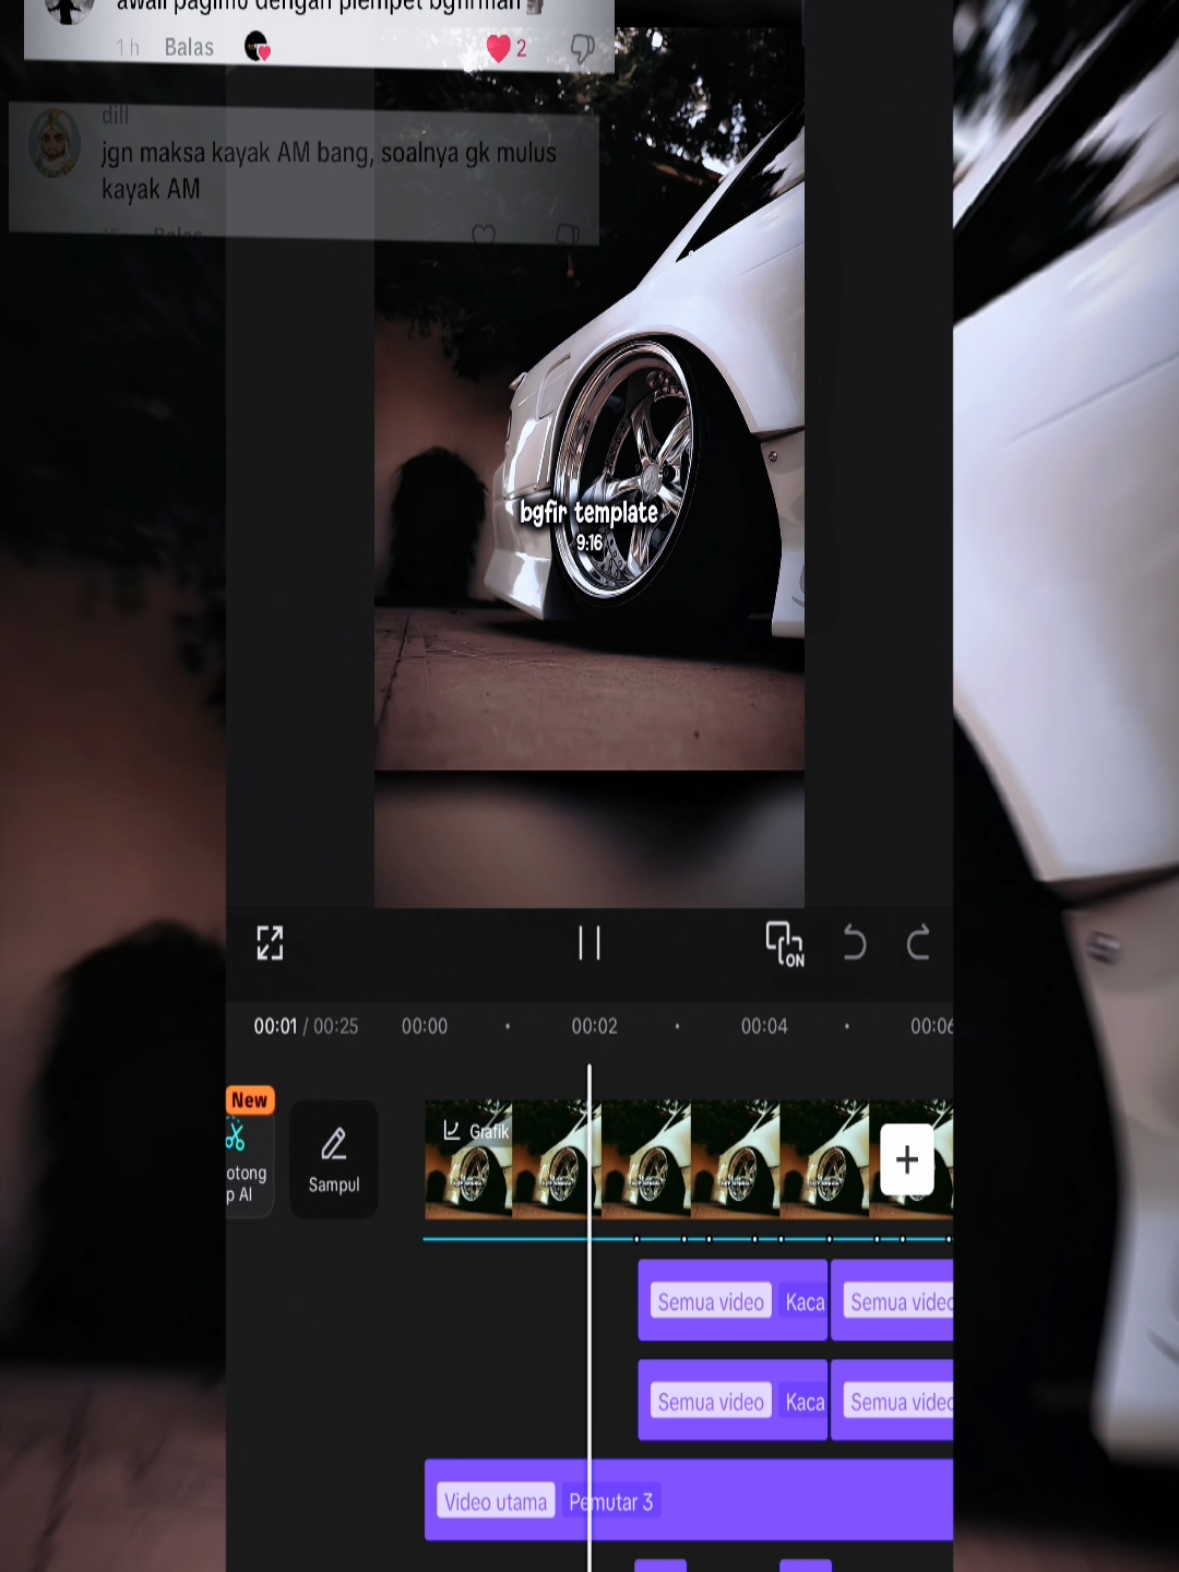Open the Sampul cover editor

coord(334,1160)
